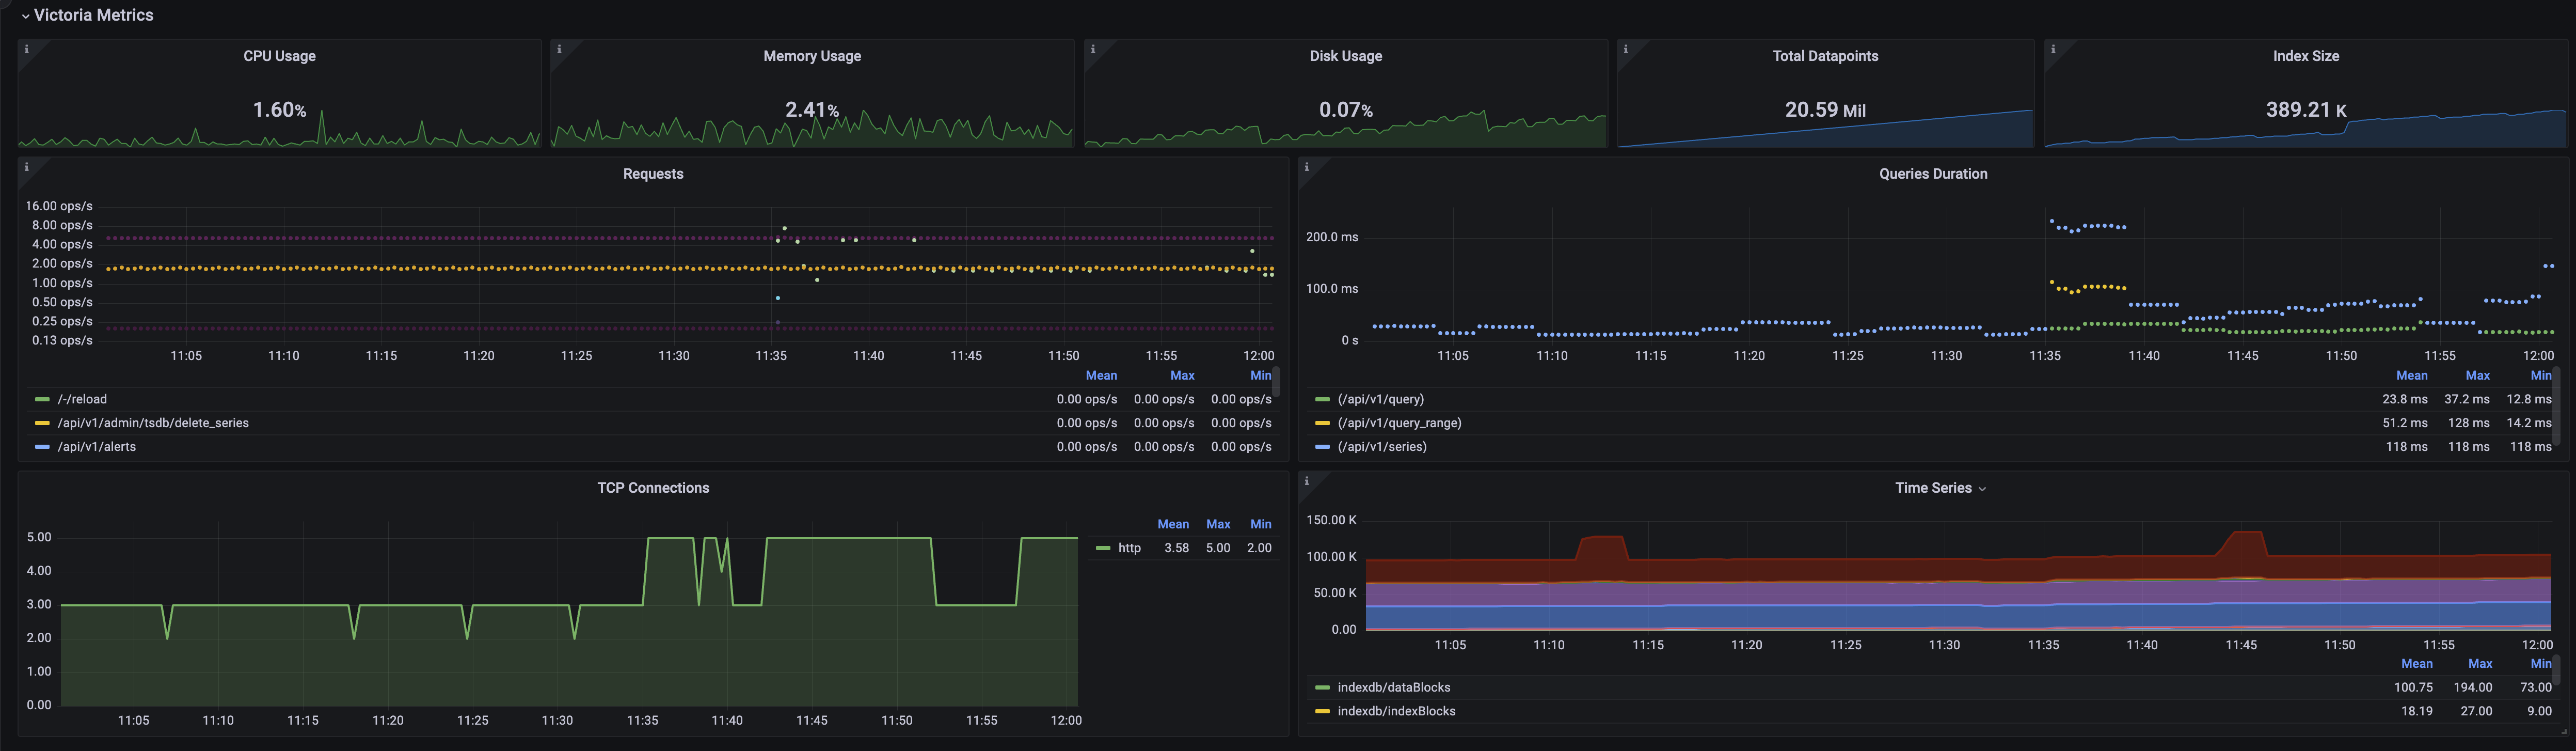This screenshot has height=751, width=2576.
Task: Toggle the /-/reload series in legend
Action: coord(82,399)
